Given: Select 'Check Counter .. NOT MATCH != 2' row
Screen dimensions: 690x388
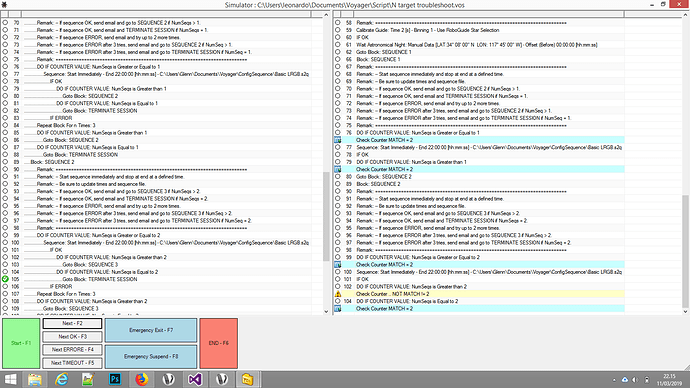Looking at the screenshot, I should 489,294.
